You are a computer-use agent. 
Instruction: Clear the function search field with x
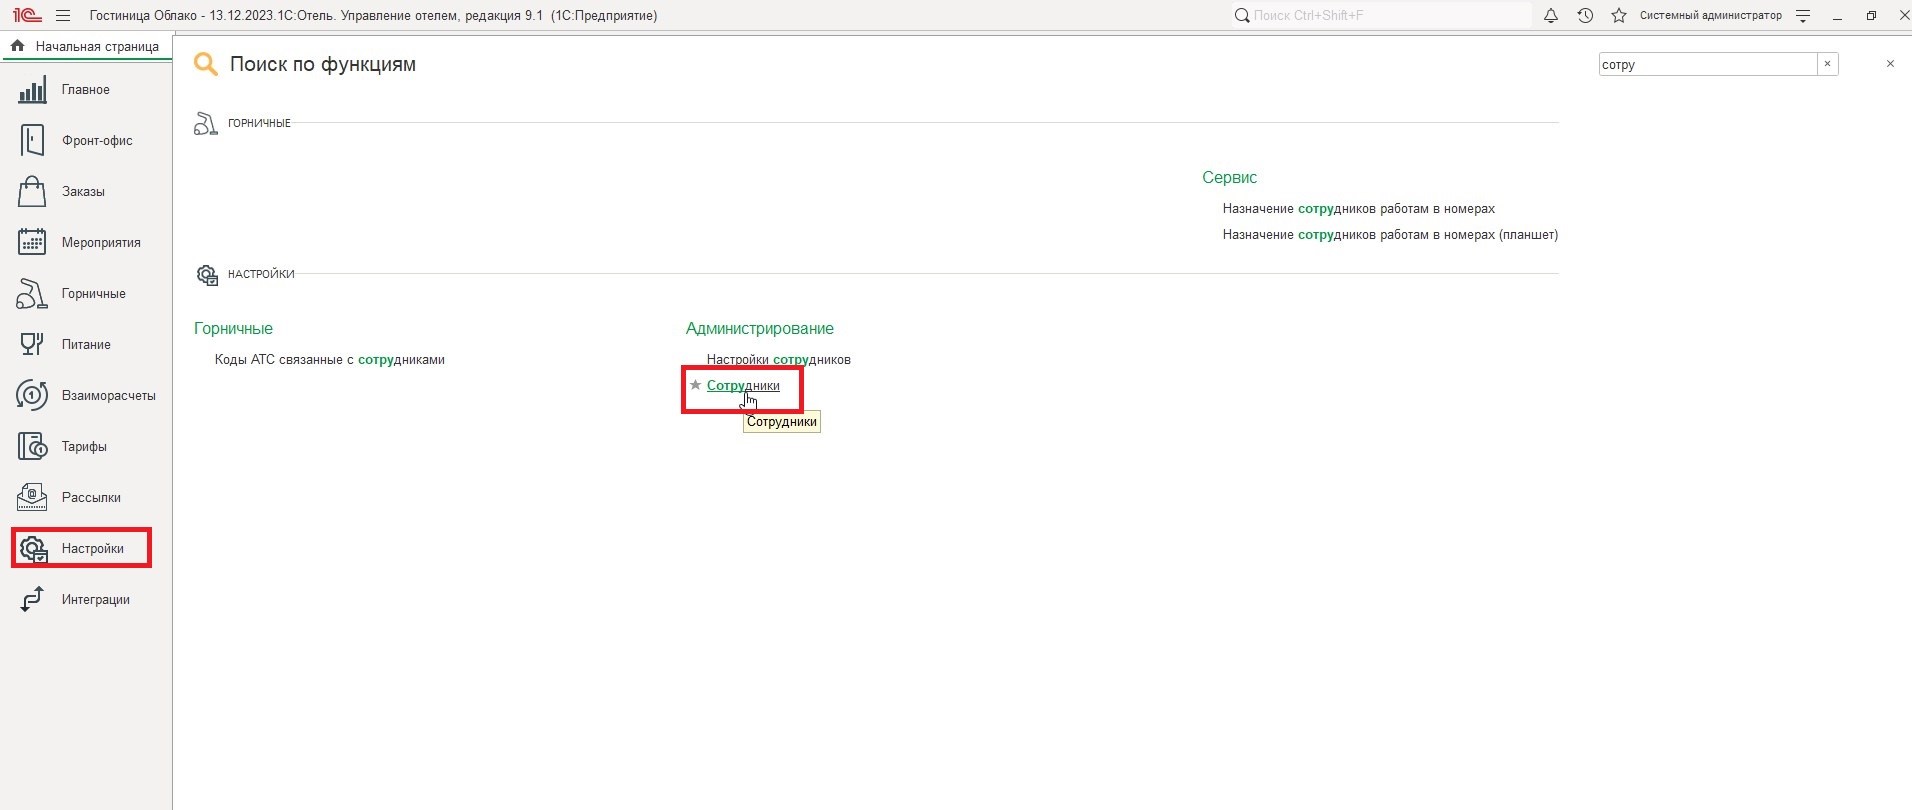pos(1828,64)
